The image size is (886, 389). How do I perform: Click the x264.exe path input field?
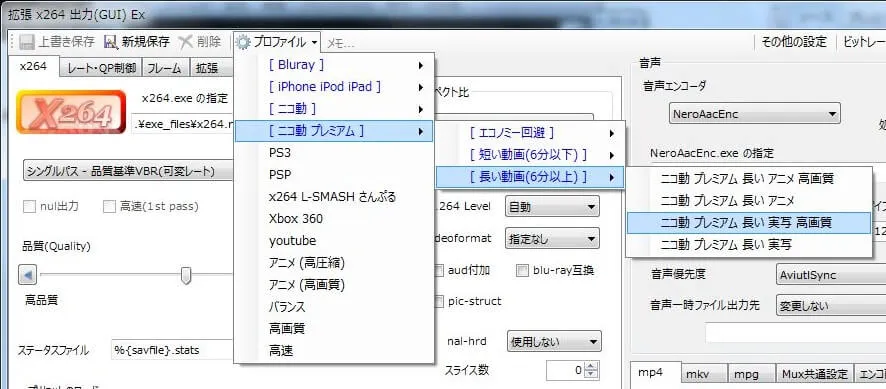pyautogui.click(x=184, y=124)
